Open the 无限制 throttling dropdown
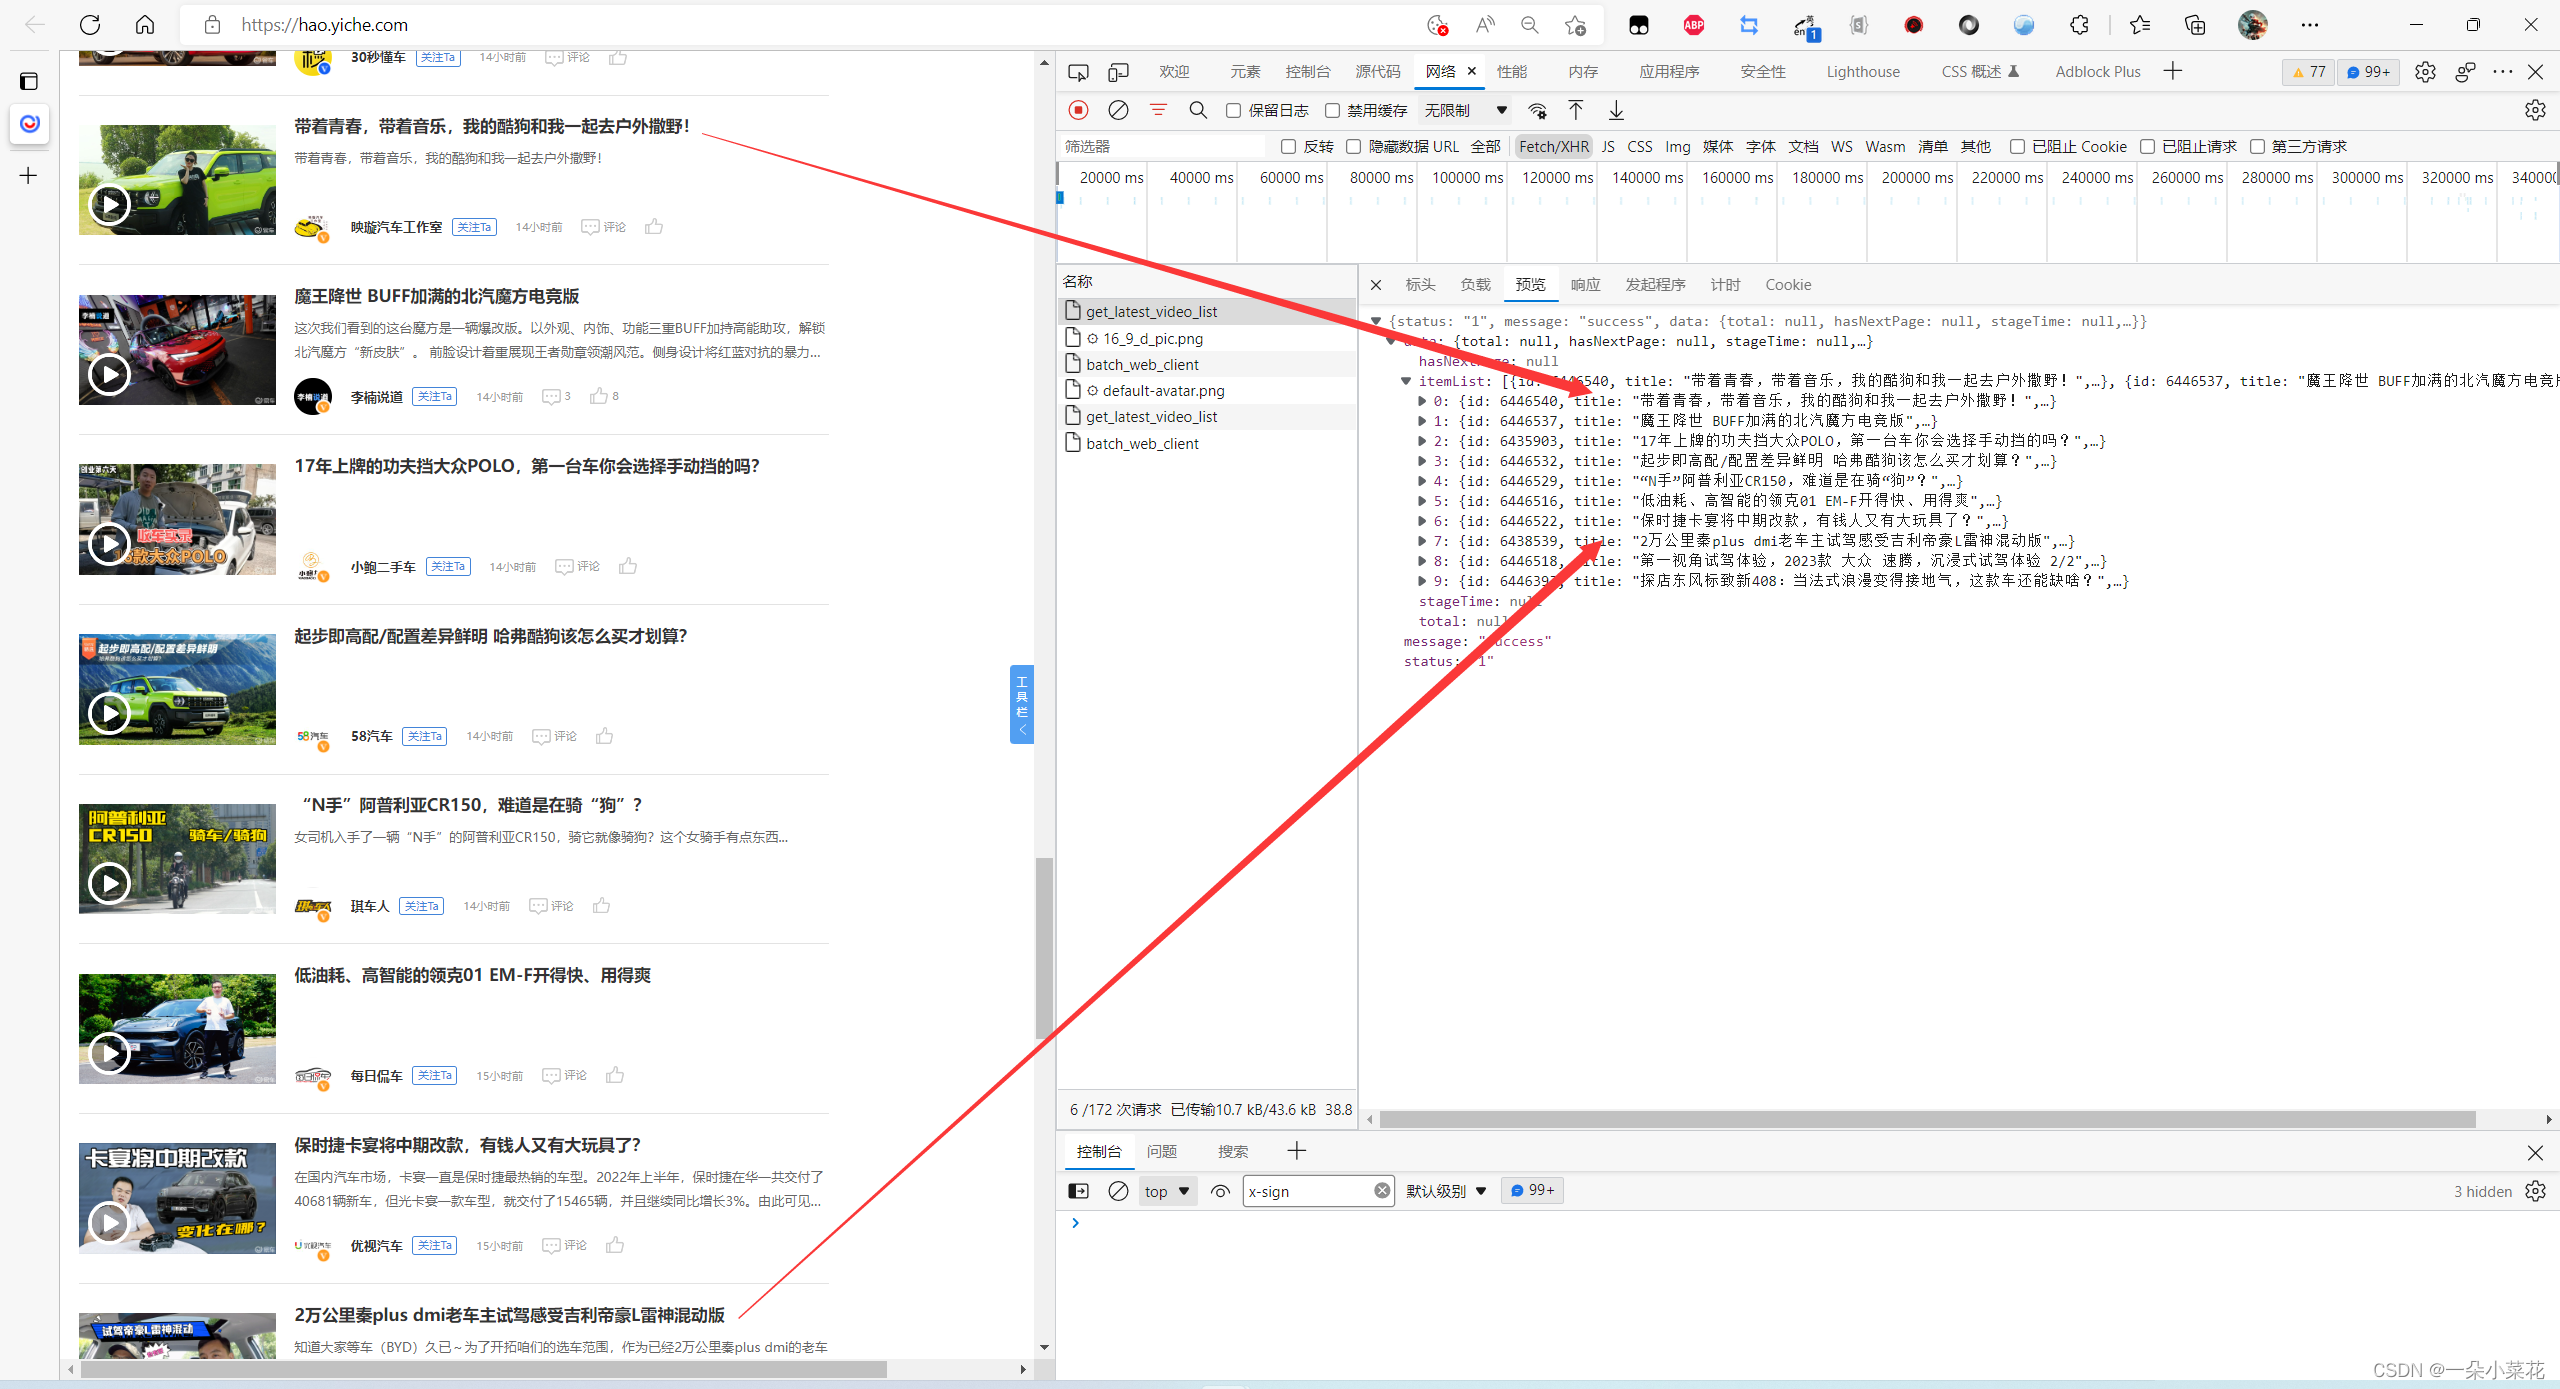2560x1389 pixels. (x=1466, y=110)
